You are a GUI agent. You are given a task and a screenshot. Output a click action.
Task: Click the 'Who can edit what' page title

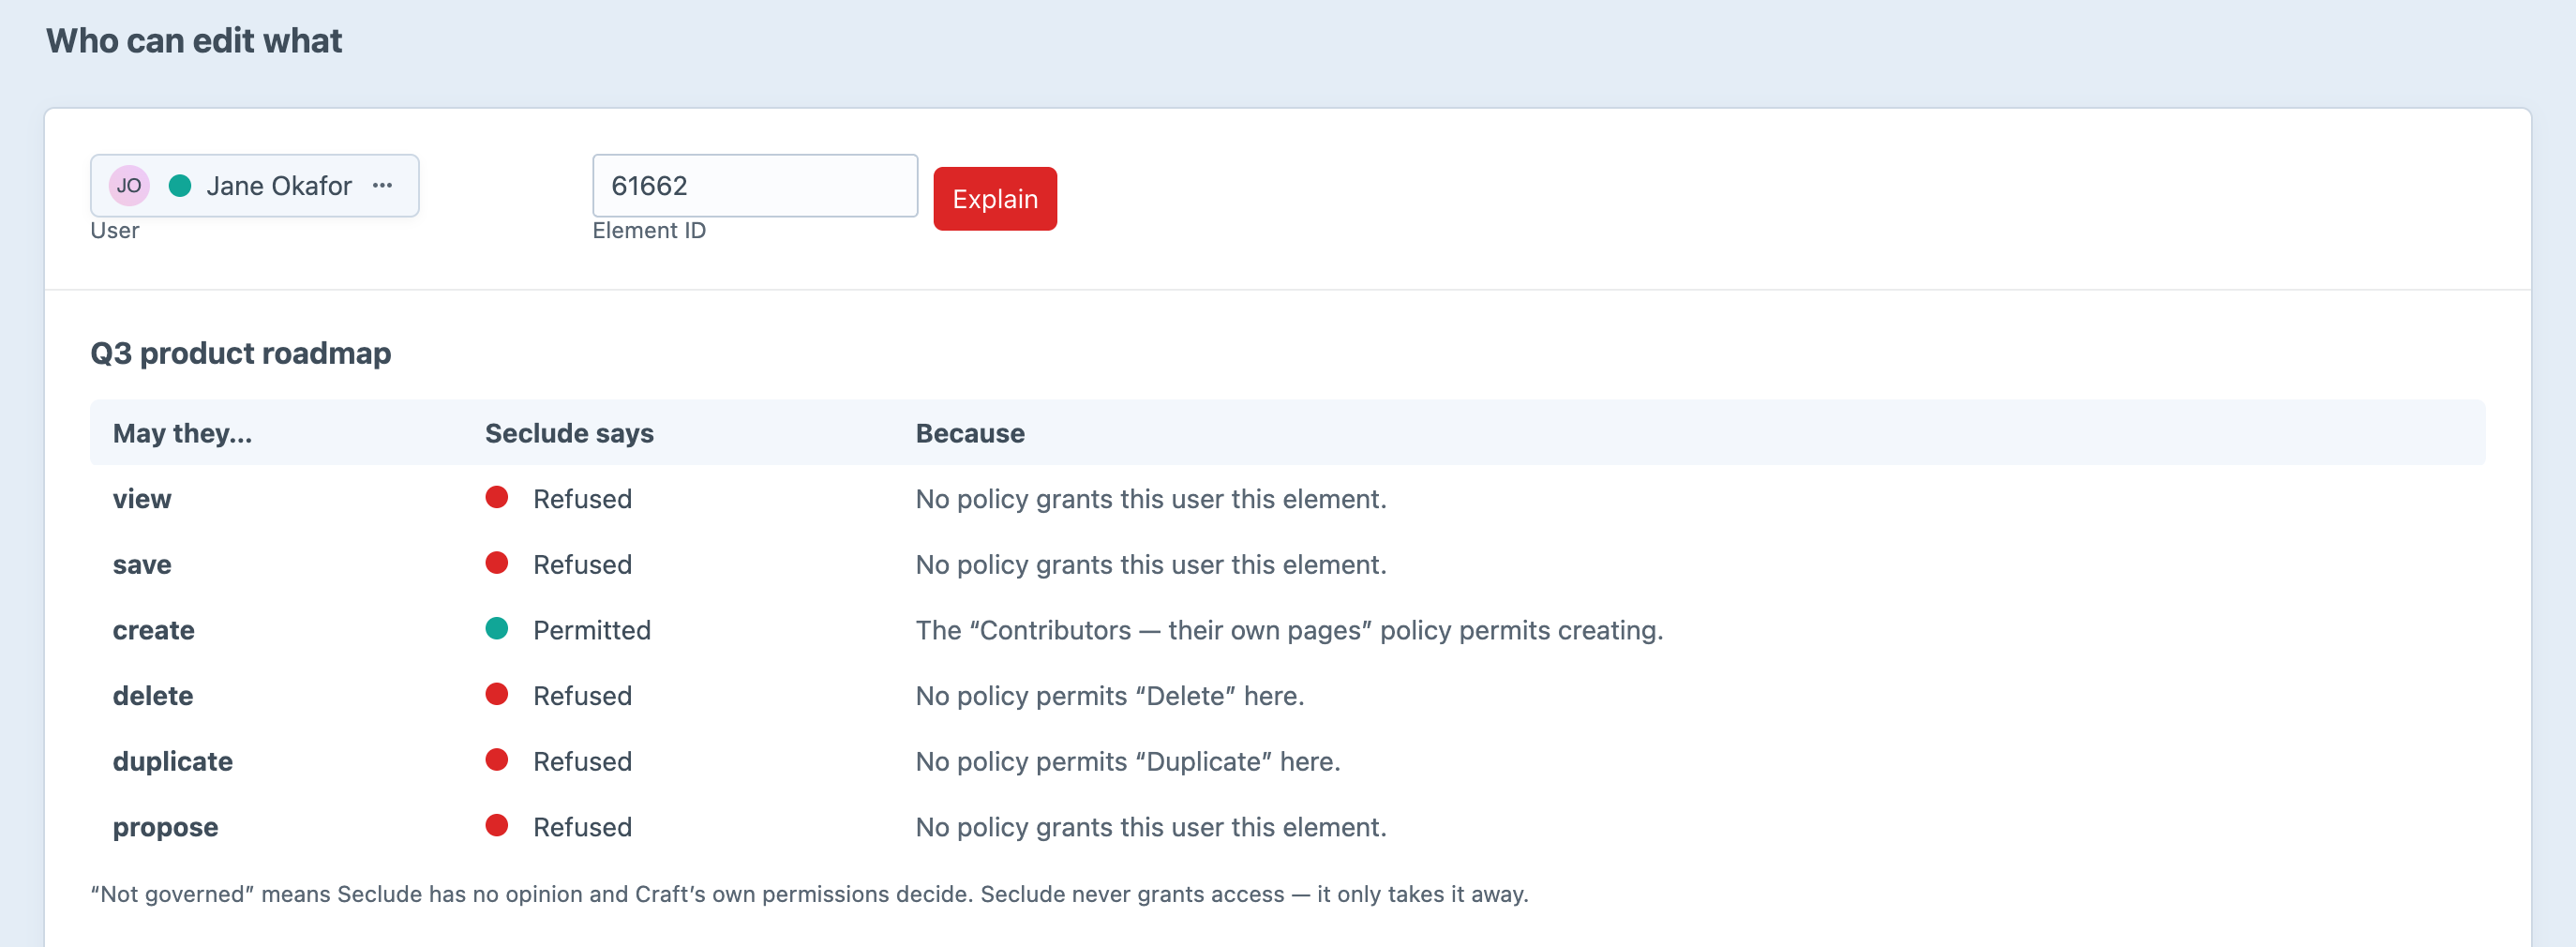pos(194,40)
